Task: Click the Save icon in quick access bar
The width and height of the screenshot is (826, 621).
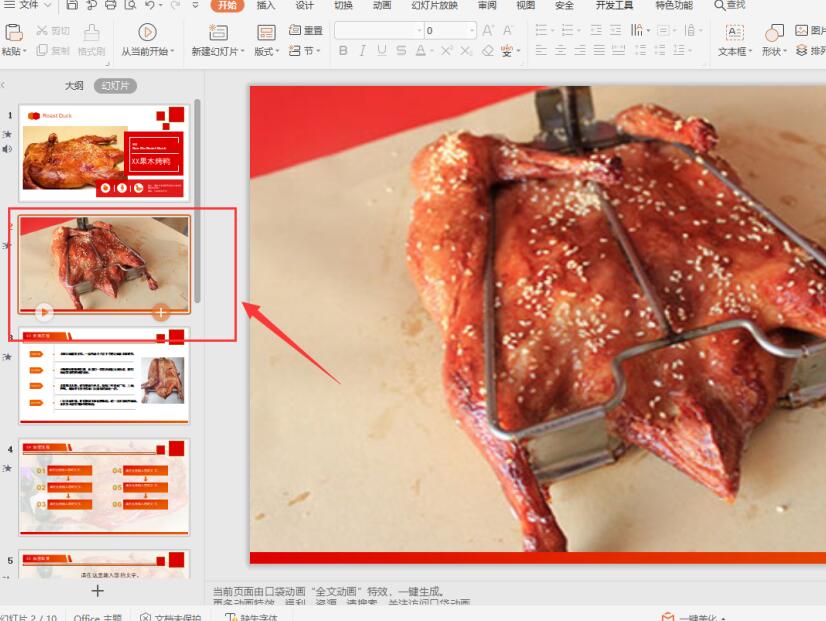Action: click(x=72, y=5)
